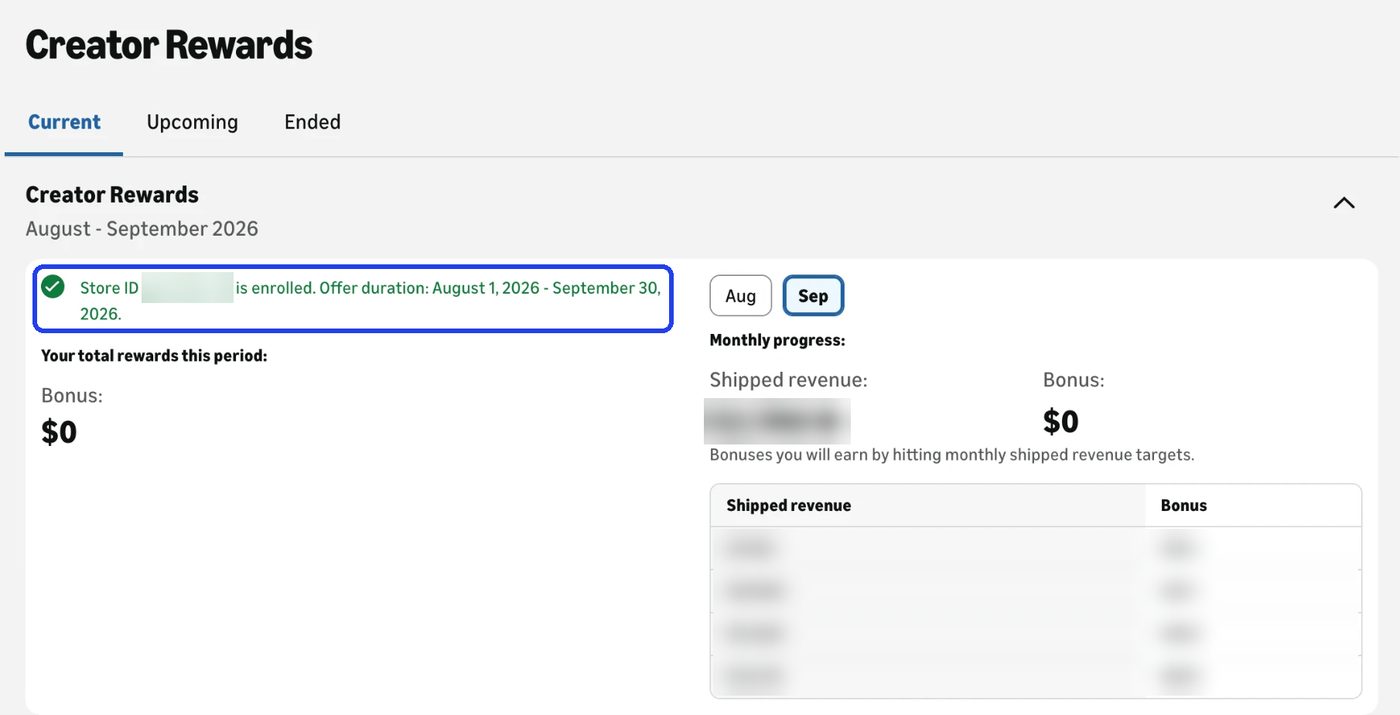Click the monthly revenue targets description text
Viewport: 1400px width, 715px height.
(952, 455)
